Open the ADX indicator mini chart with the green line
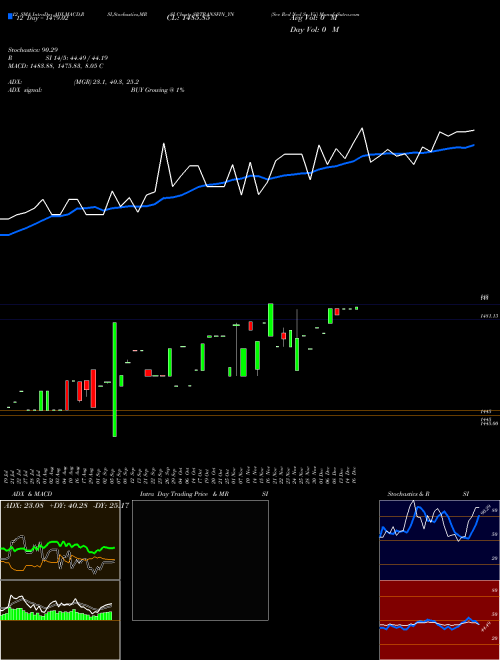Screen dimensions: 500x660 point(60,540)
